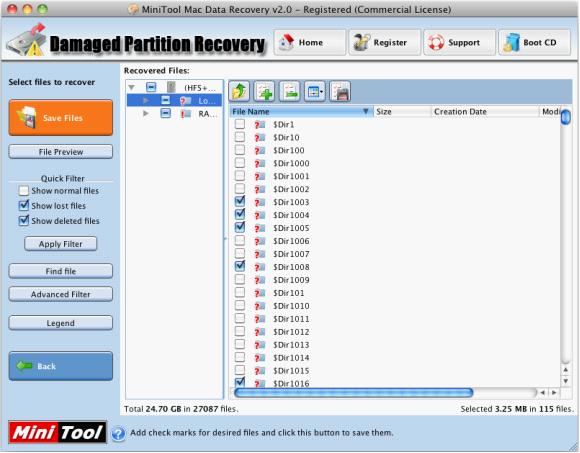This screenshot has width=580, height=453.
Task: Open the view mode dropdown in toolbar
Action: pos(314,91)
